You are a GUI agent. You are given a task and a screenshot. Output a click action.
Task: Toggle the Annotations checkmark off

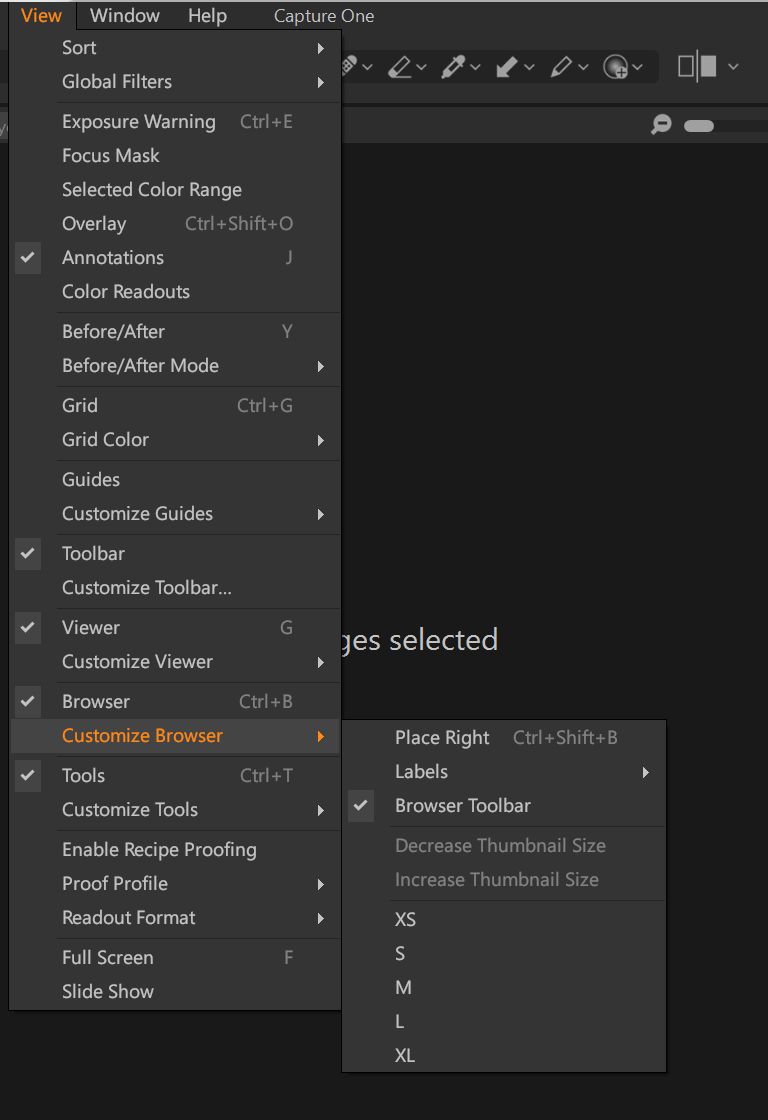[113, 257]
